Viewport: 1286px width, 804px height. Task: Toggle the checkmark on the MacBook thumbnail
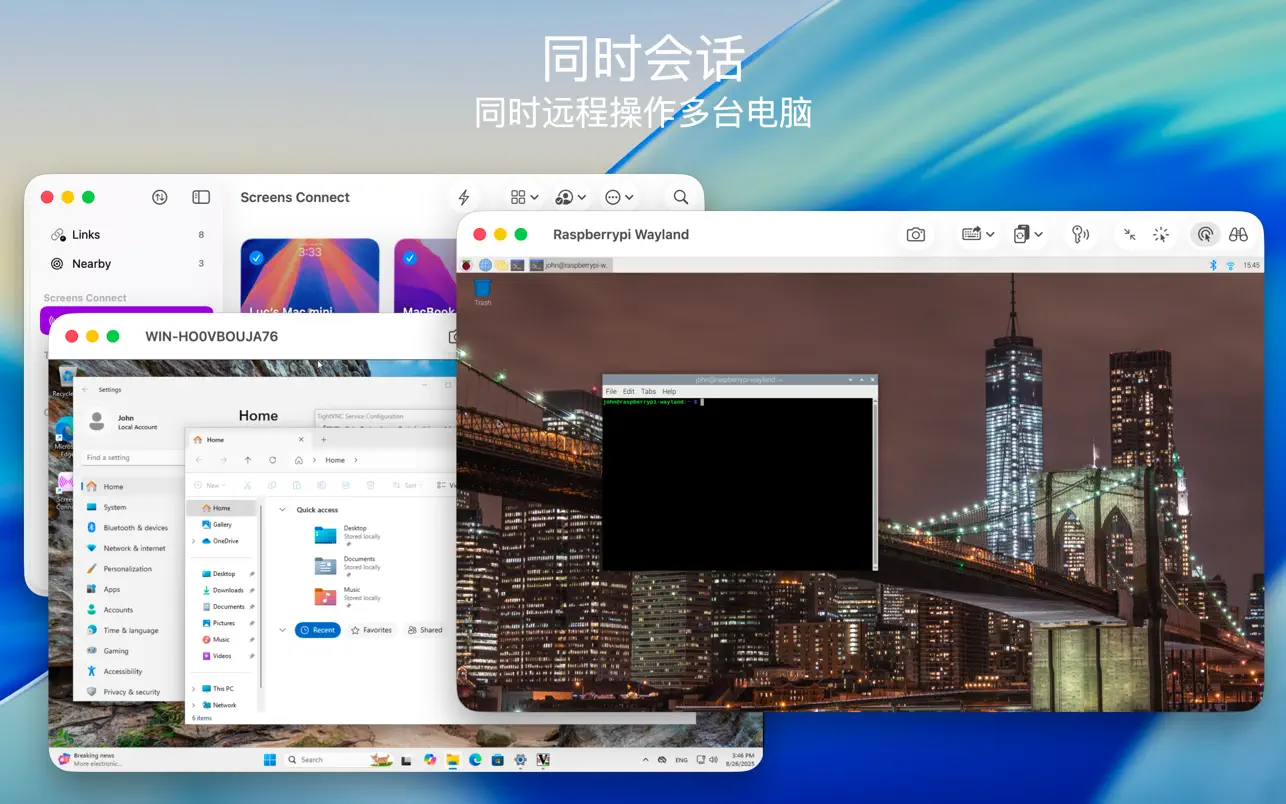[409, 258]
